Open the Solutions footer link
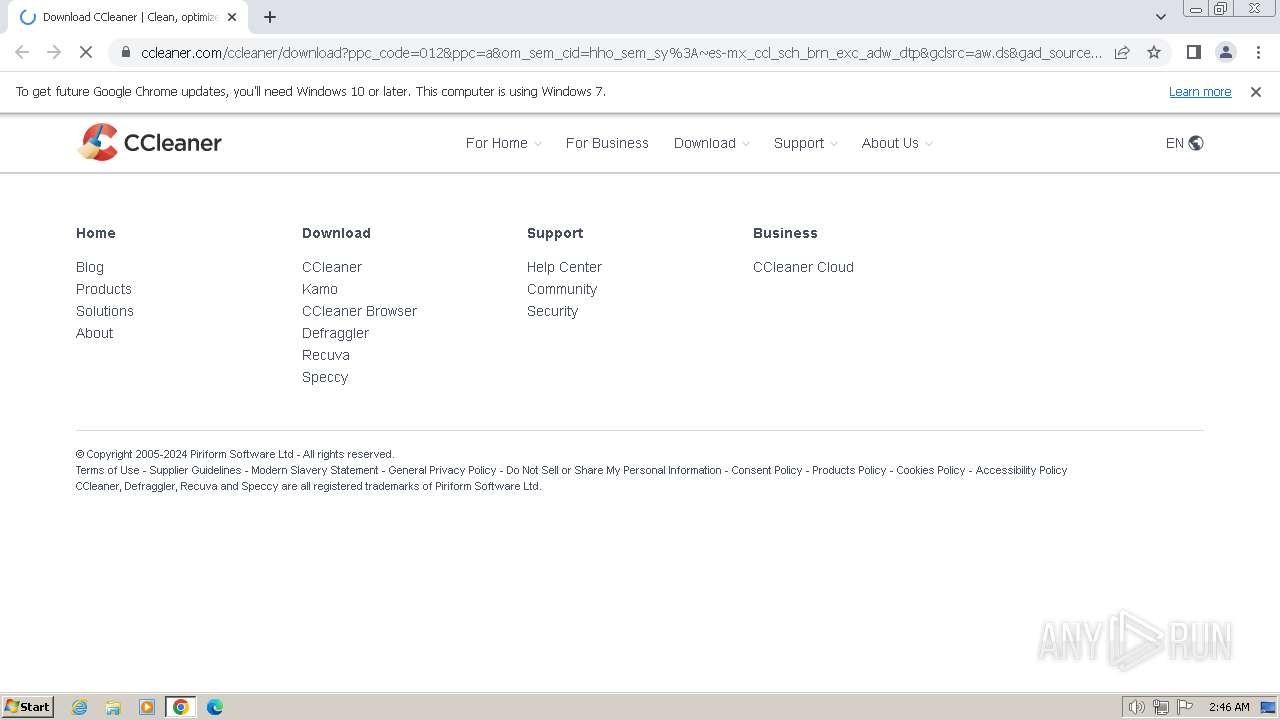This screenshot has height=720, width=1280. point(105,311)
